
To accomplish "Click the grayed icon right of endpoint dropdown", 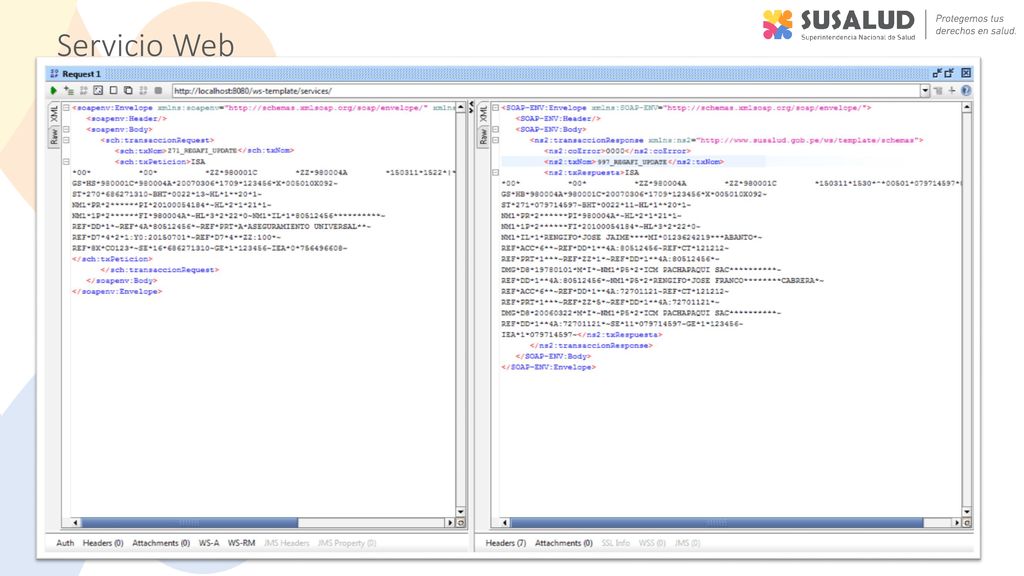I will (x=938, y=91).
